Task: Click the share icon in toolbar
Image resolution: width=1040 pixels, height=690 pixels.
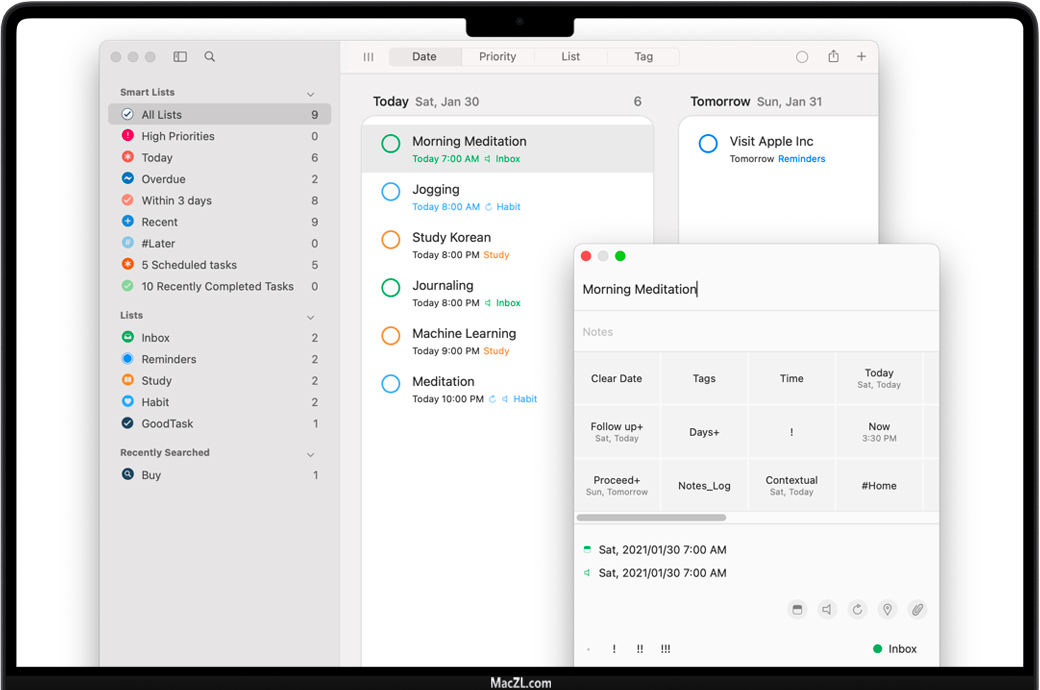Action: (x=833, y=57)
